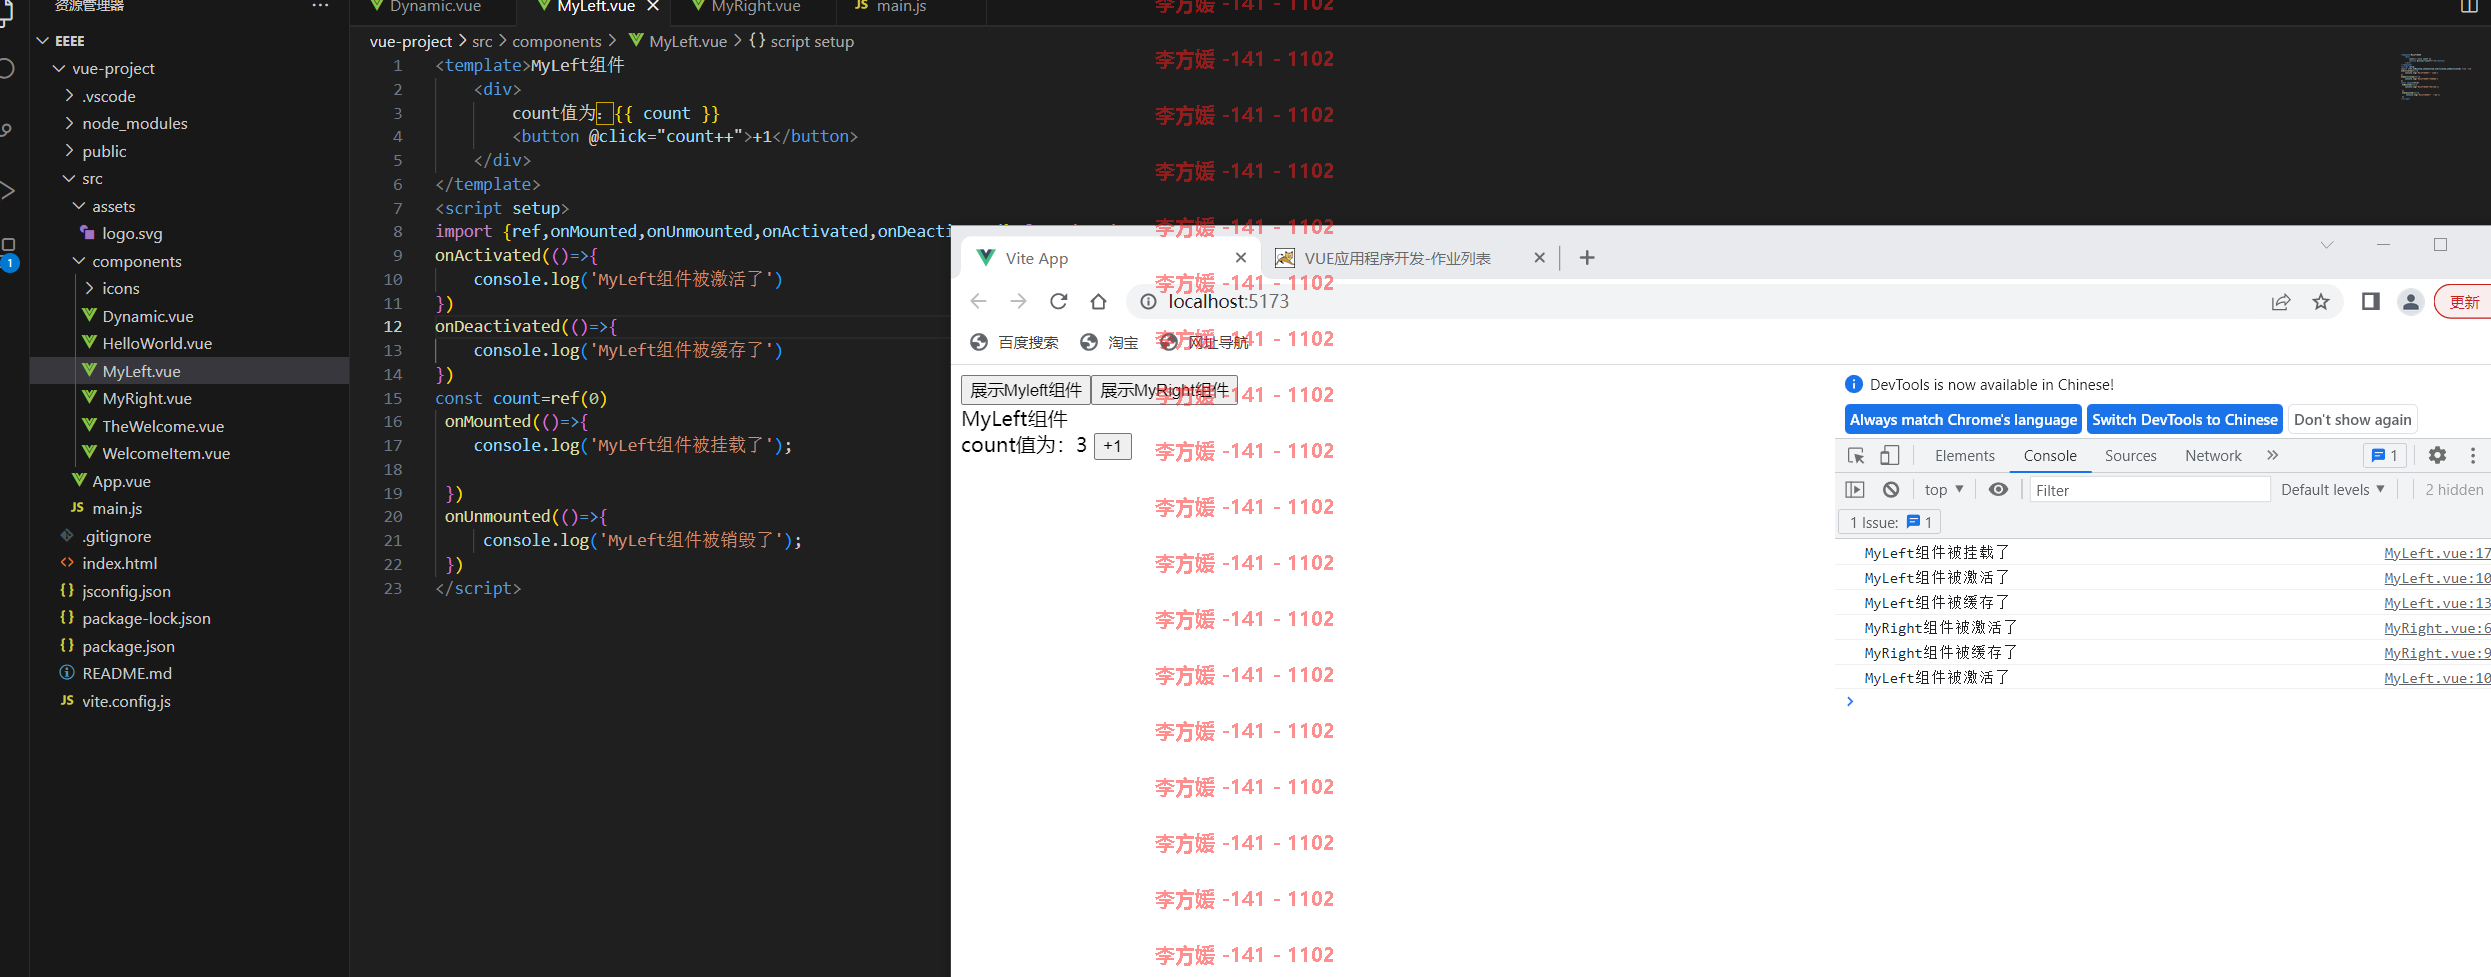Clear the console log
The image size is (2491, 977).
click(1891, 490)
